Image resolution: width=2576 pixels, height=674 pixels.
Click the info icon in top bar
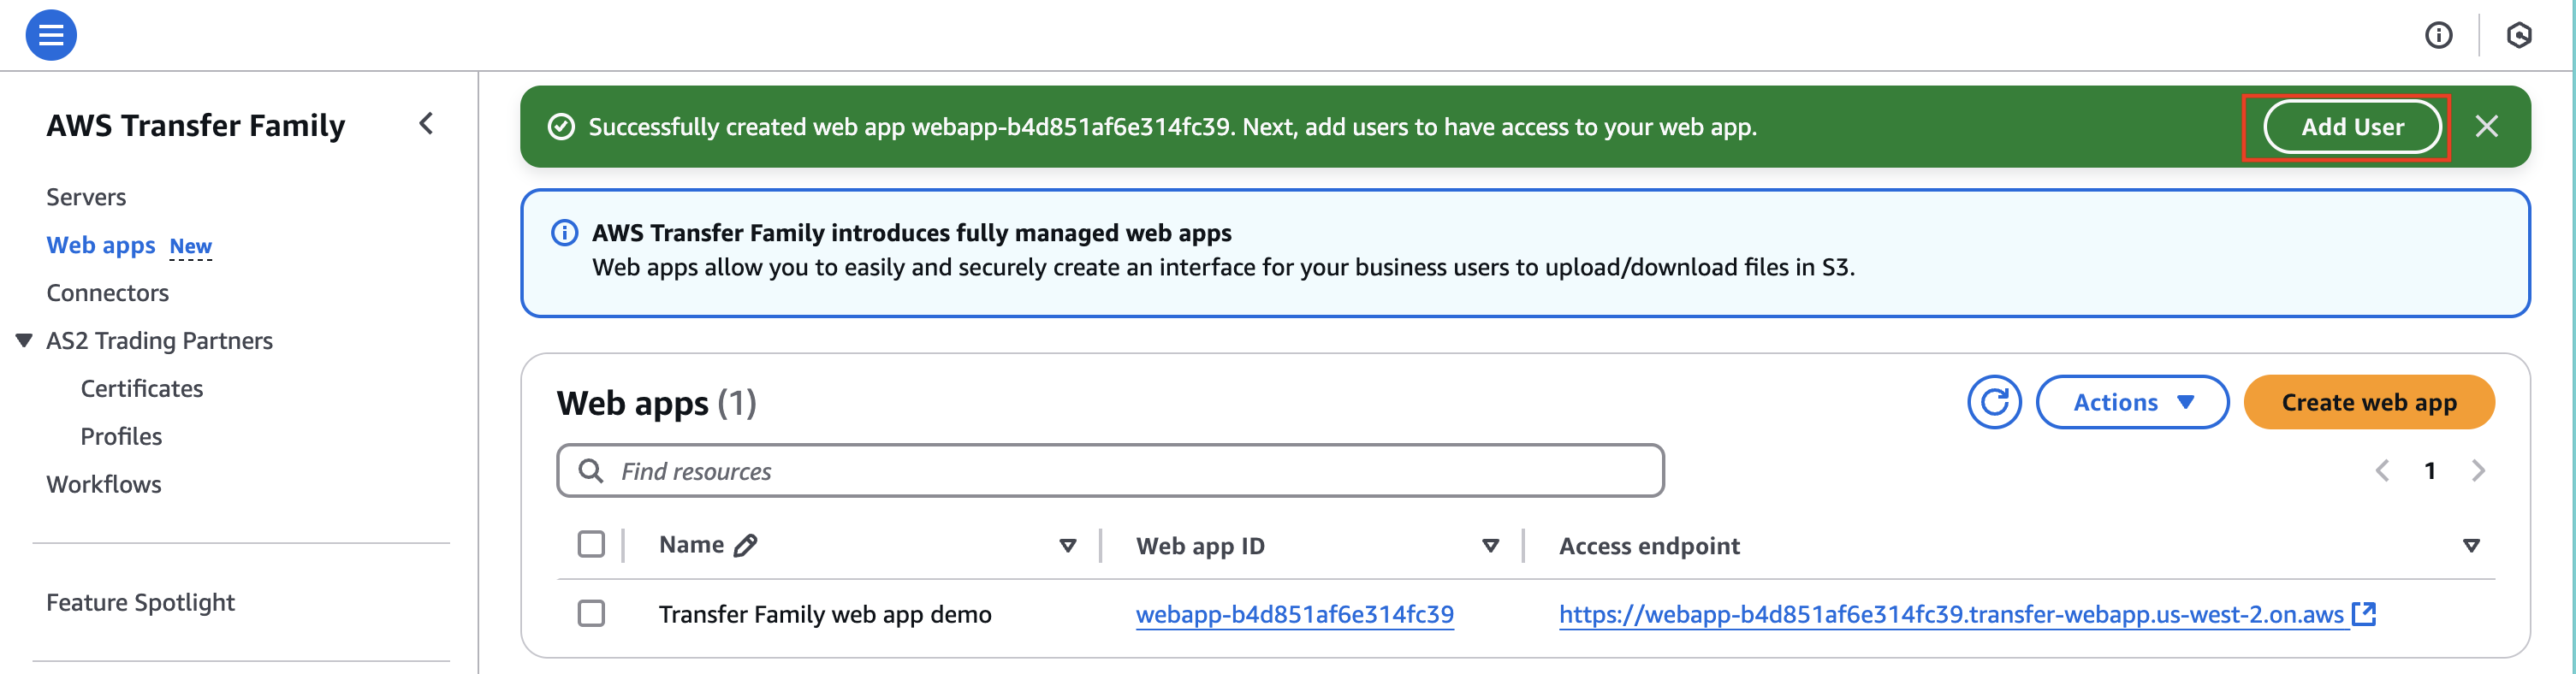(x=2439, y=36)
